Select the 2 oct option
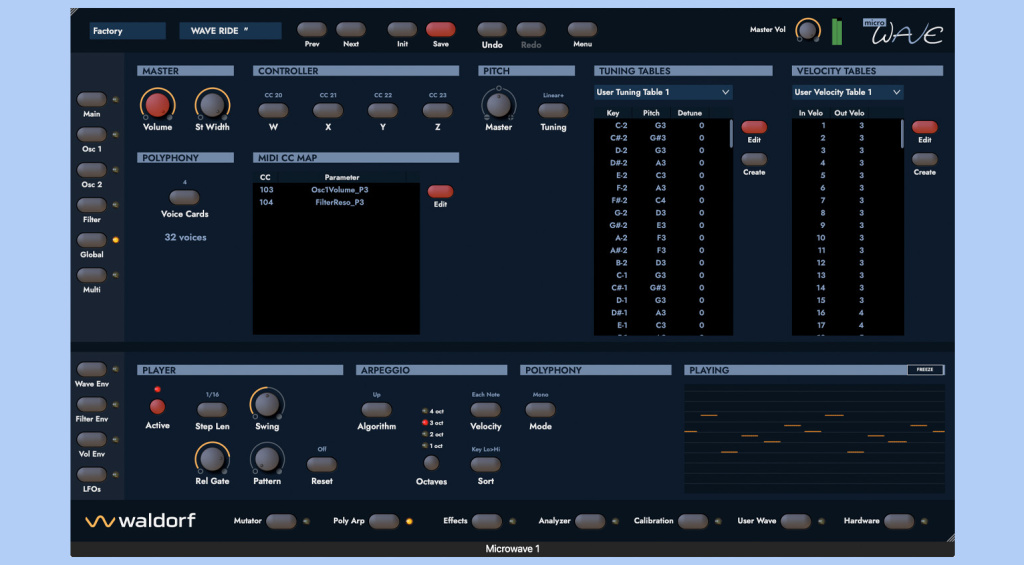Image resolution: width=1024 pixels, height=565 pixels. [x=433, y=434]
